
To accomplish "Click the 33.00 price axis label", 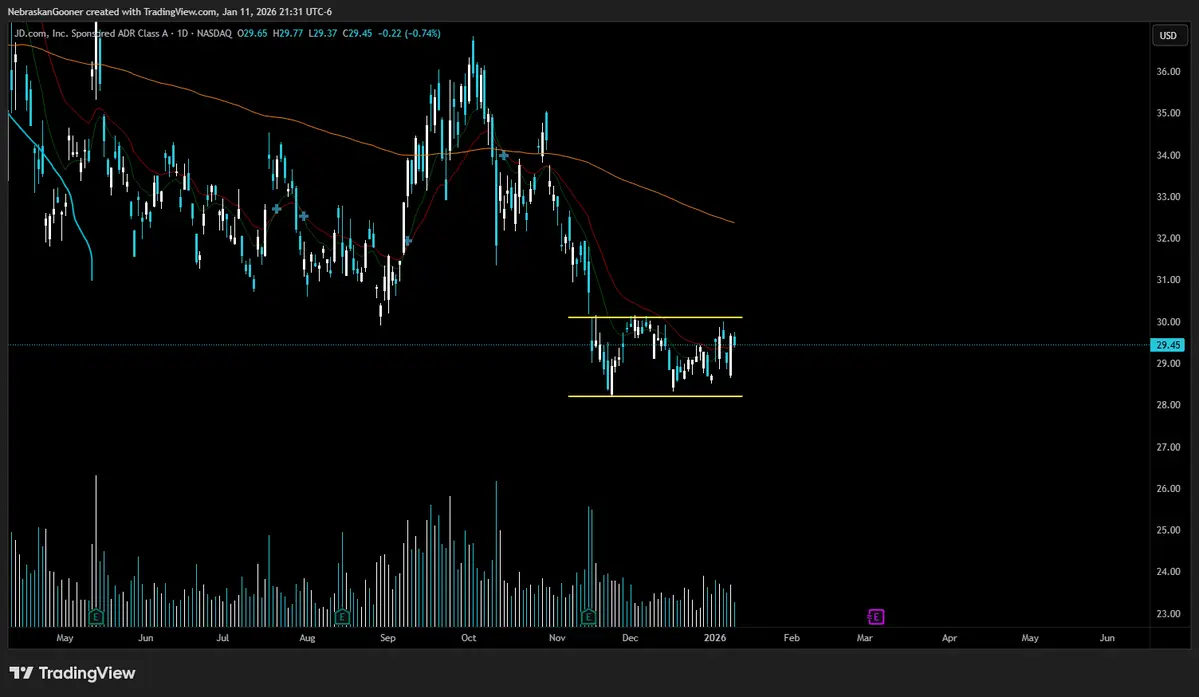I will coord(1168,196).
